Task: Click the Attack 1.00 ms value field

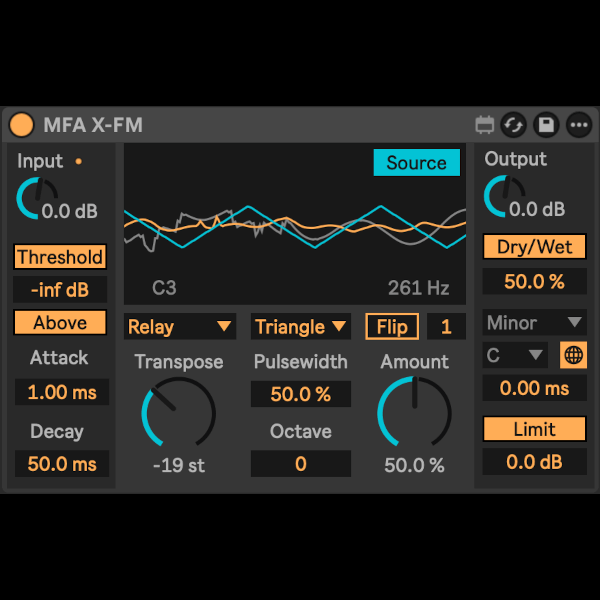Action: tap(62, 392)
